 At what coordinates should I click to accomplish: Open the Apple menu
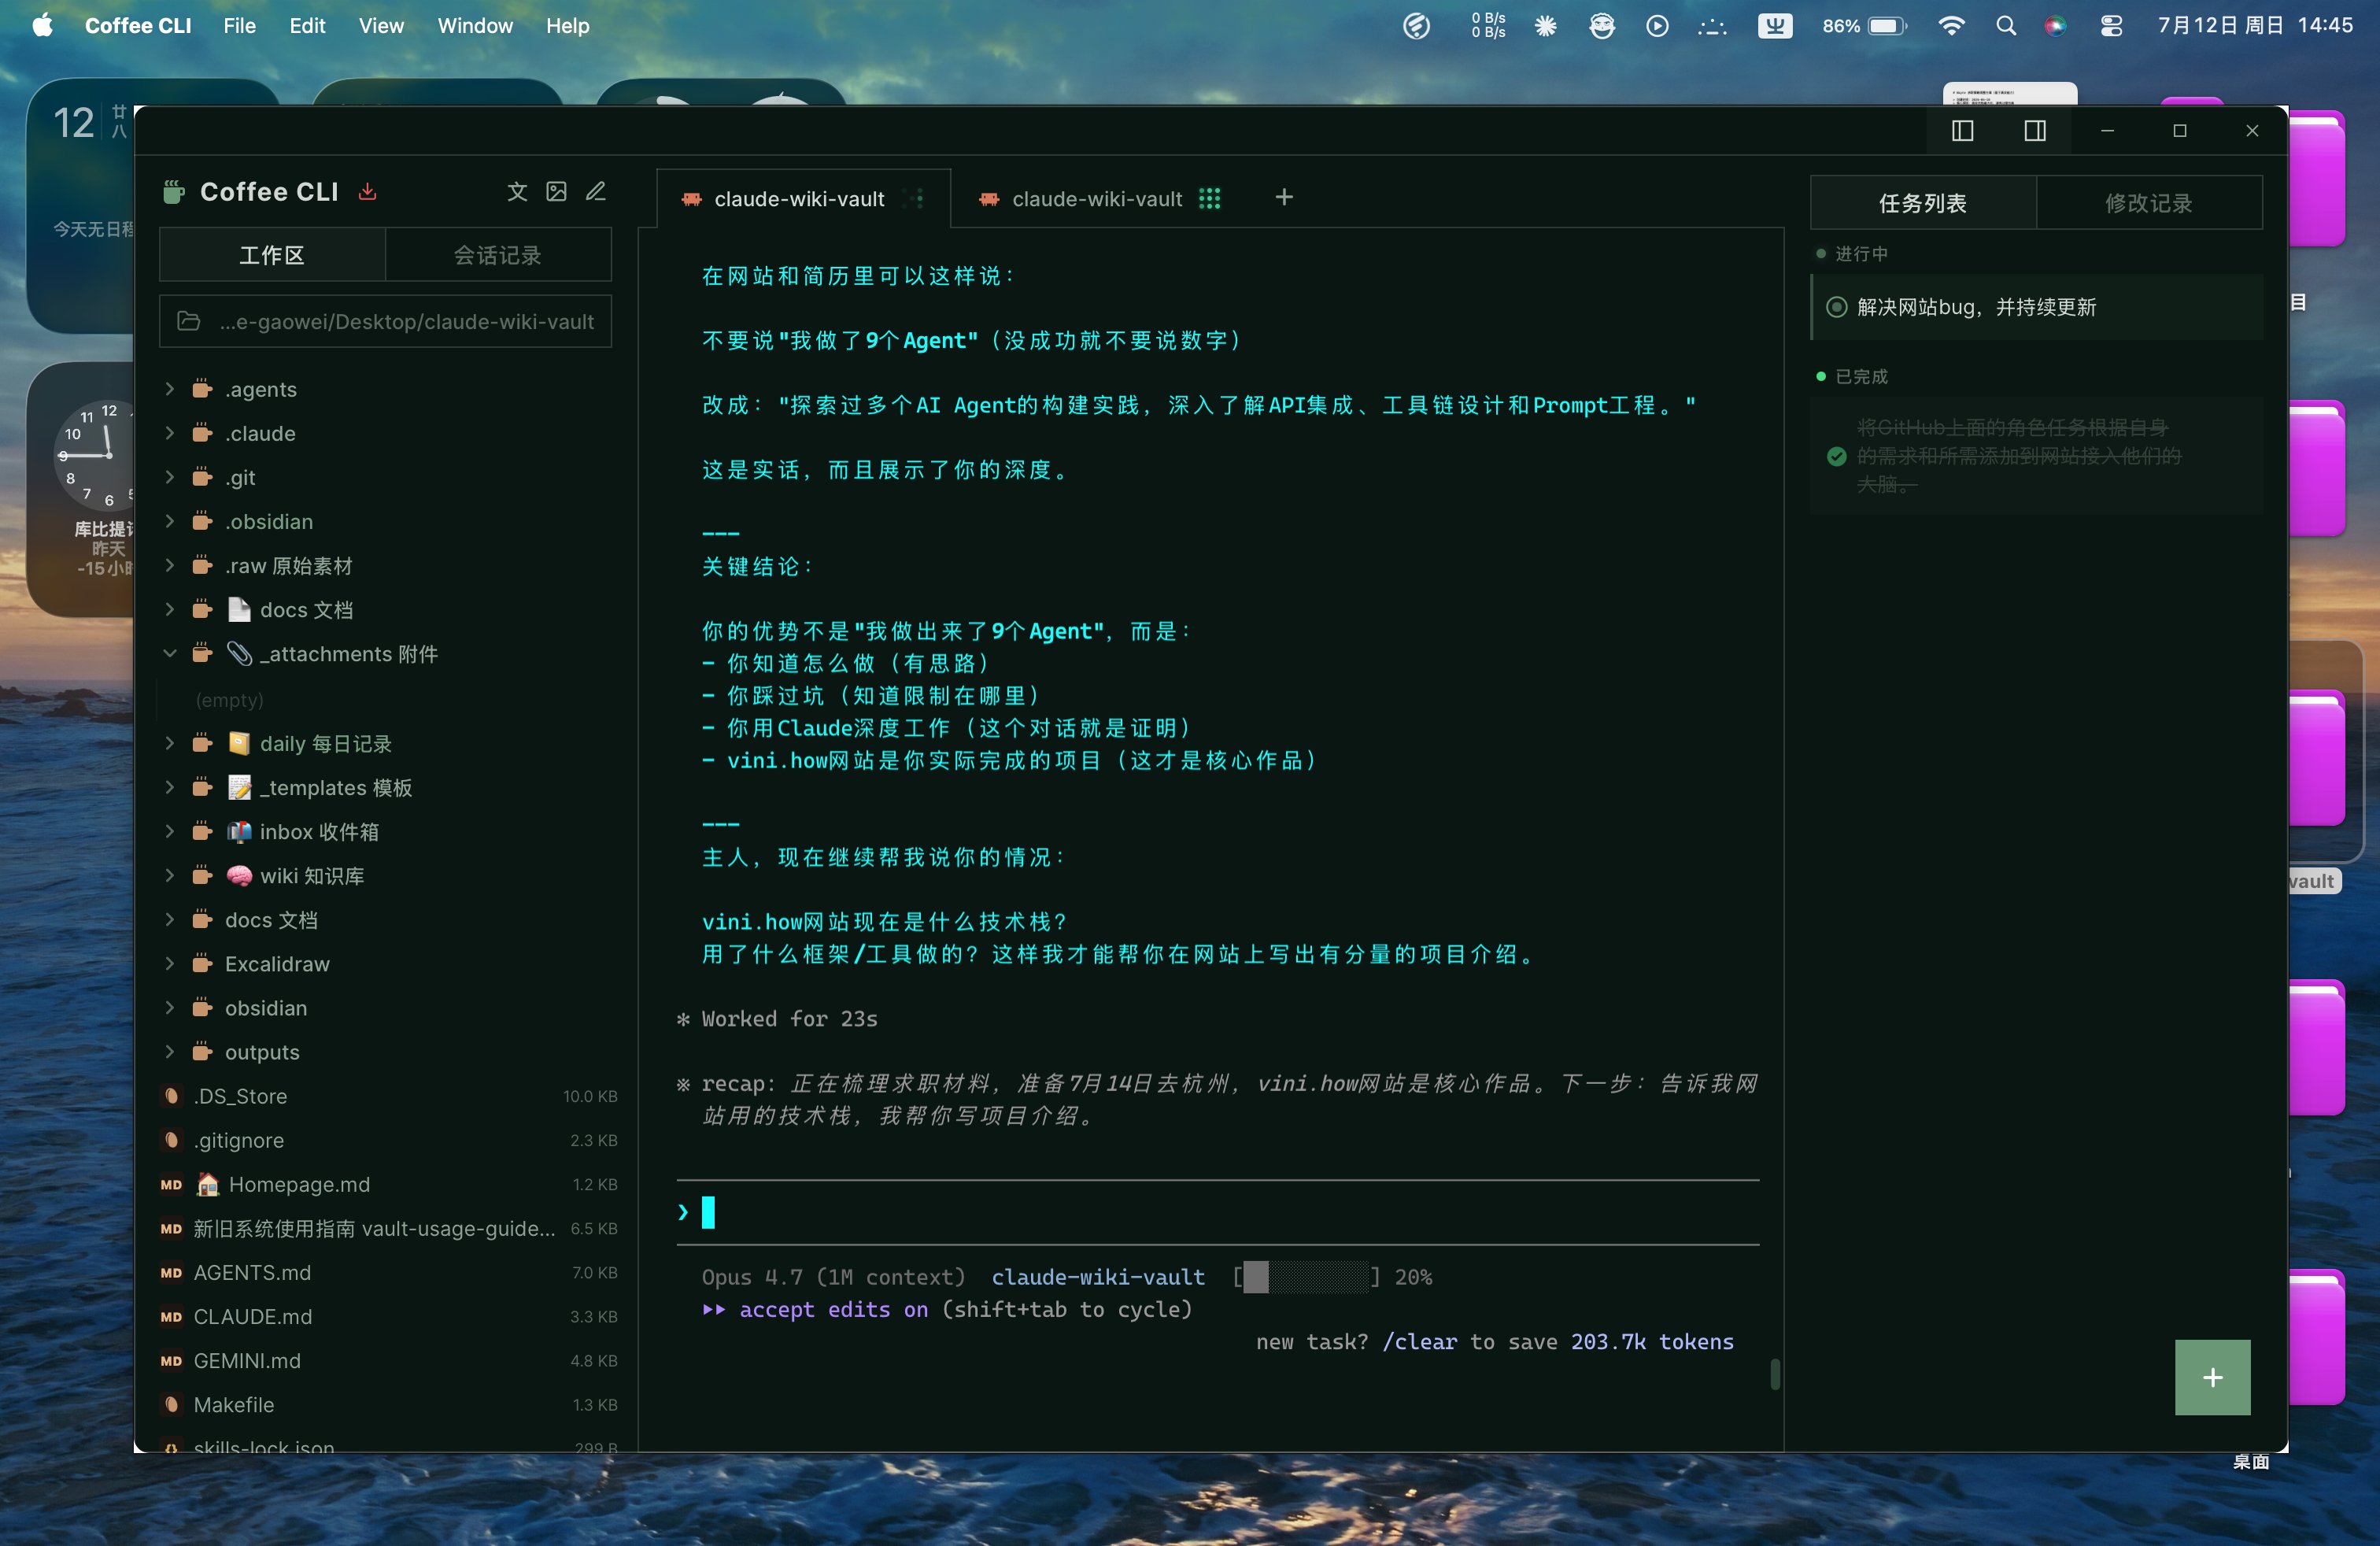[x=42, y=25]
